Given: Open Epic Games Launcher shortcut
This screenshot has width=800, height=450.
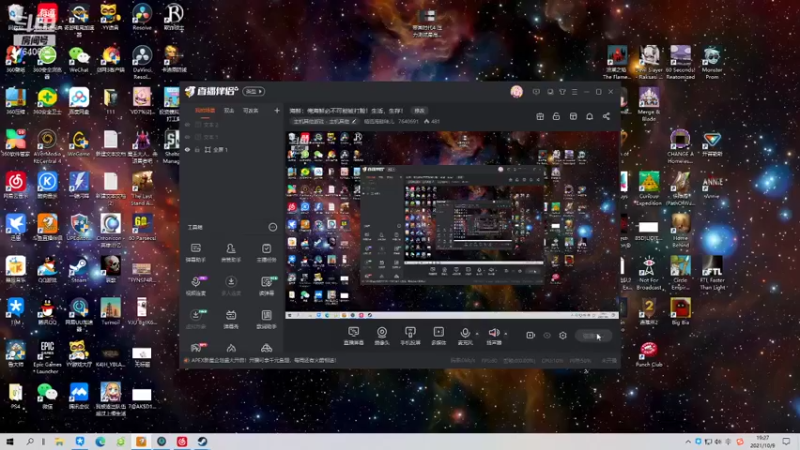Looking at the screenshot, I should [47, 357].
